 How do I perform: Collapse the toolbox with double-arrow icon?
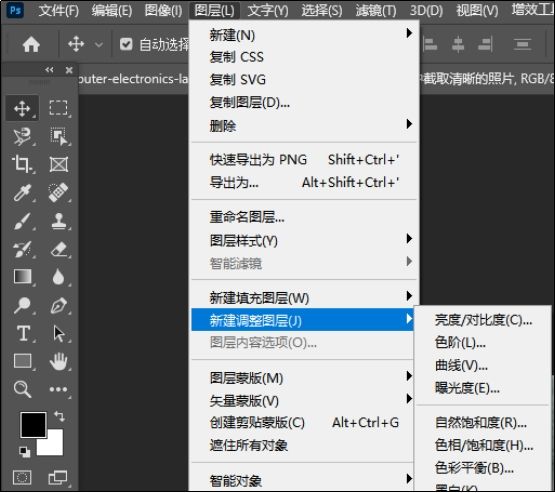click(49, 70)
